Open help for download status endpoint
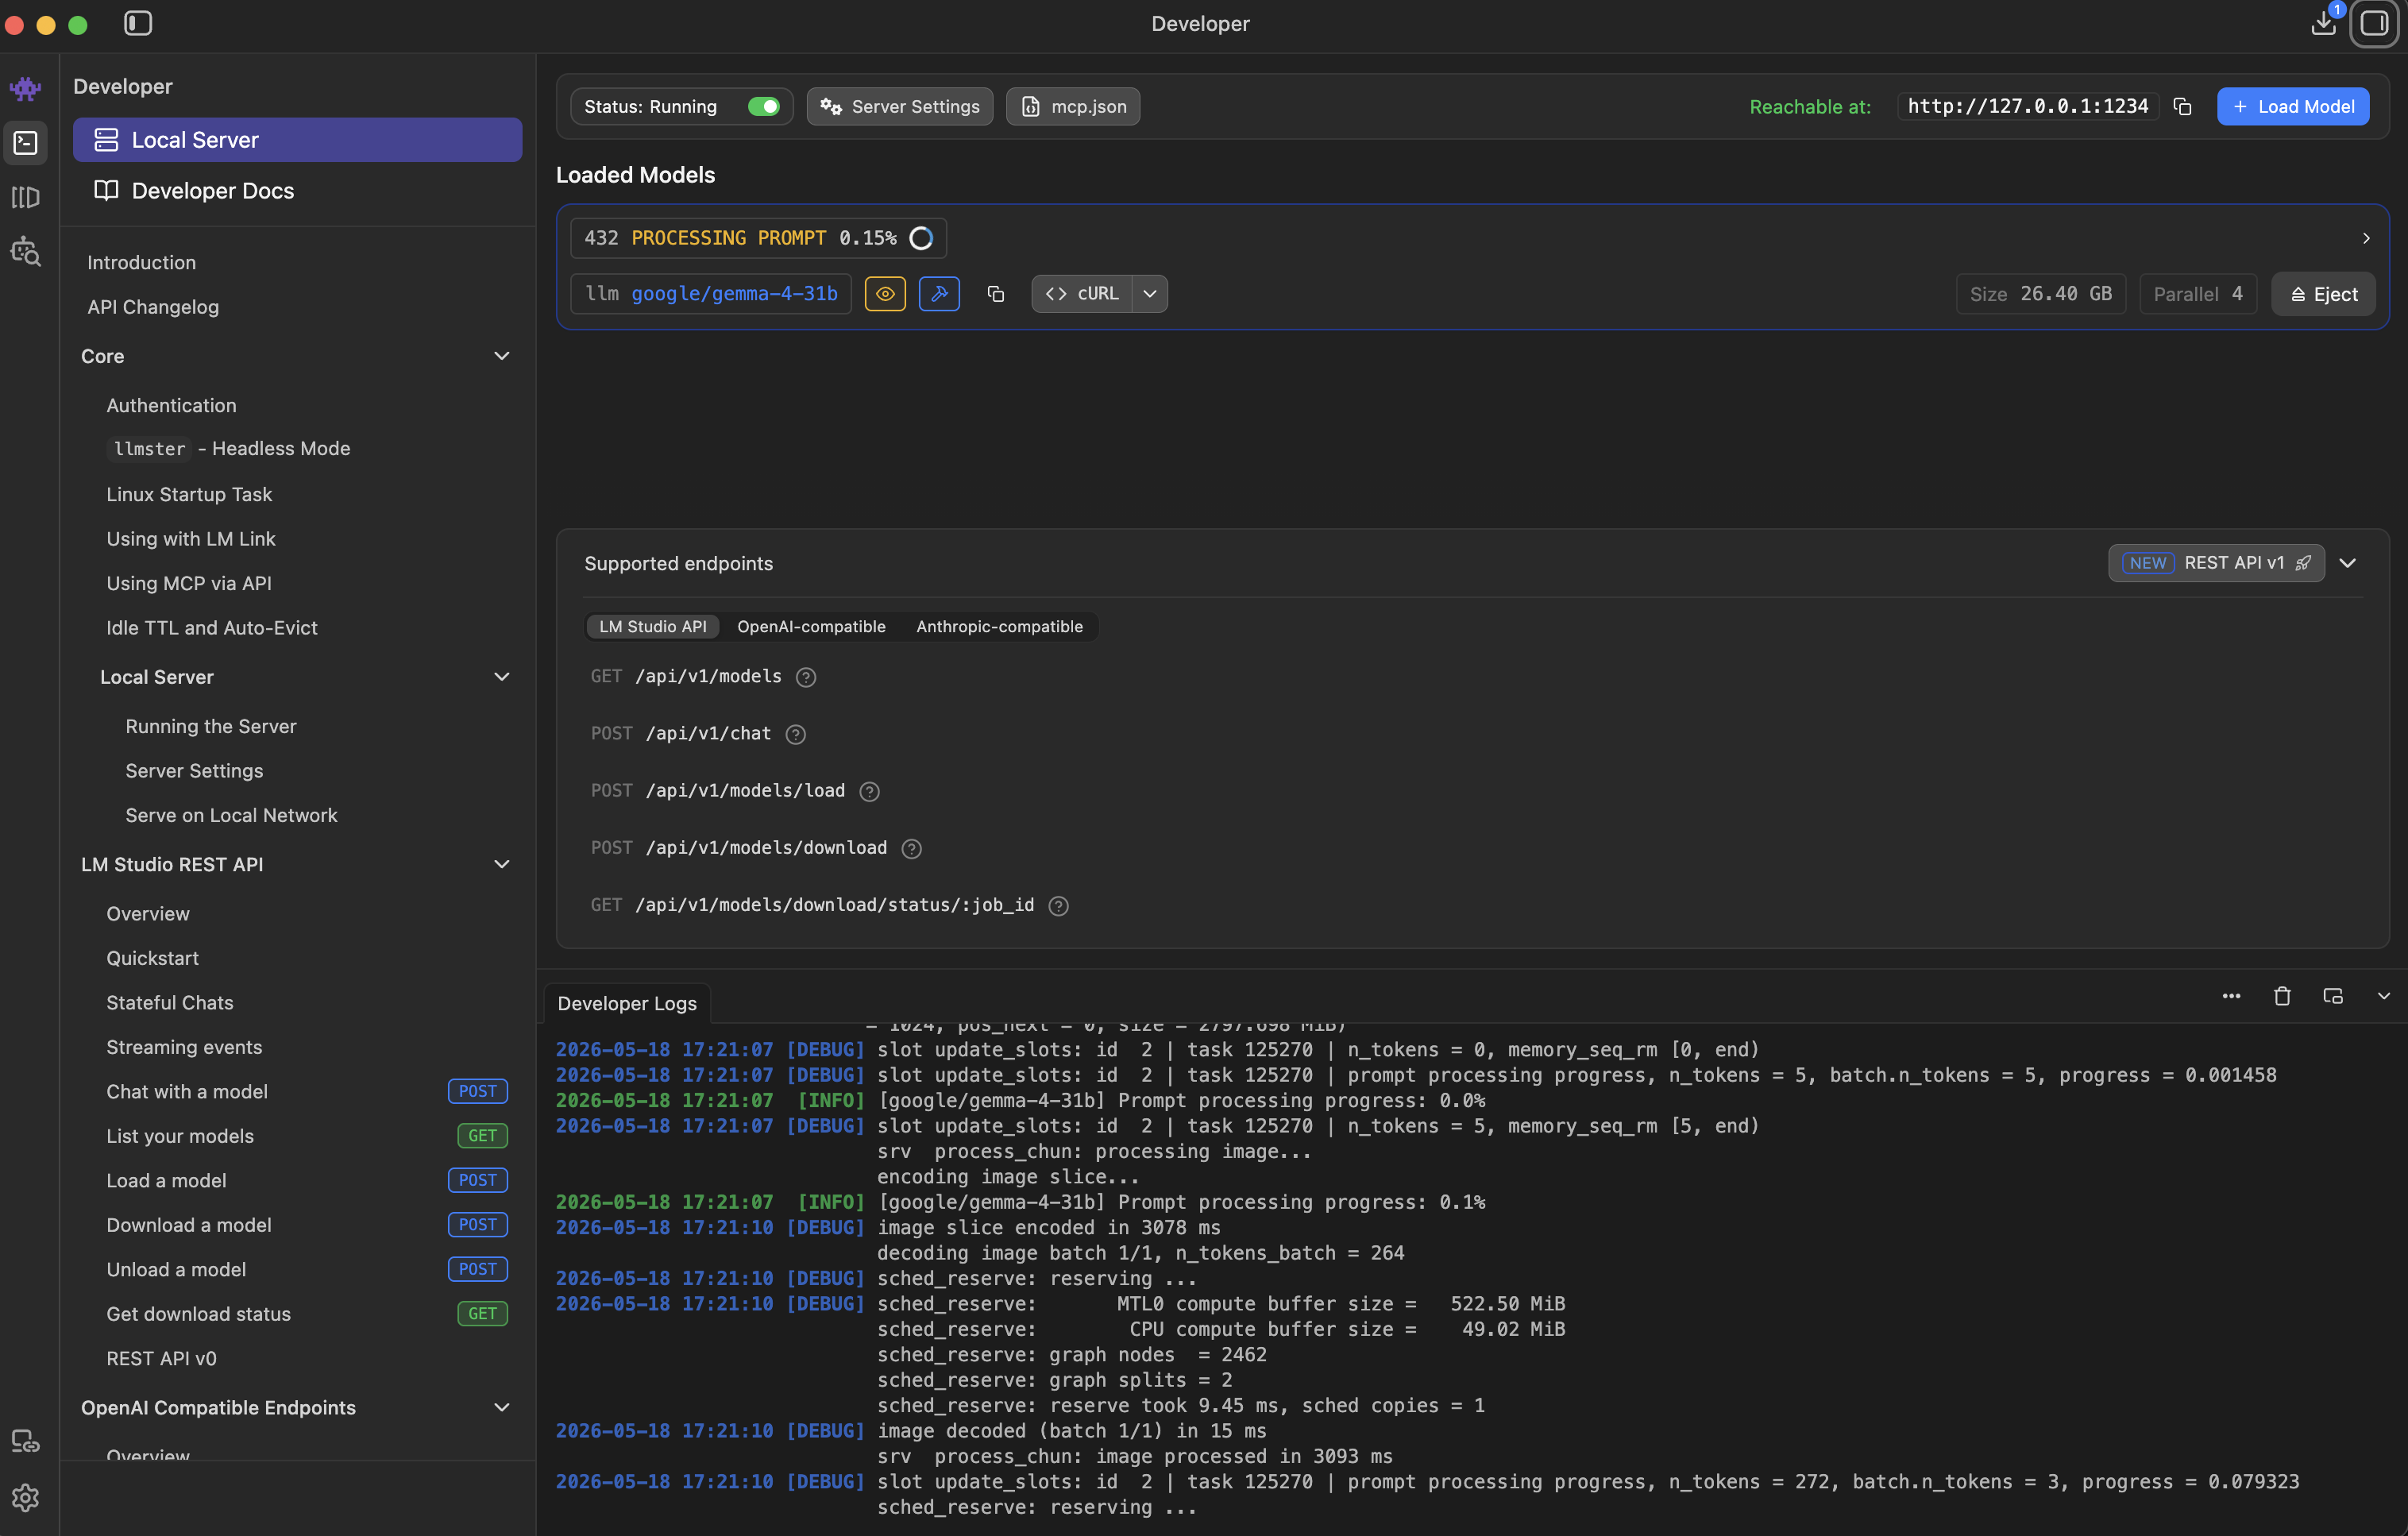The width and height of the screenshot is (2408, 1536). (x=1059, y=905)
